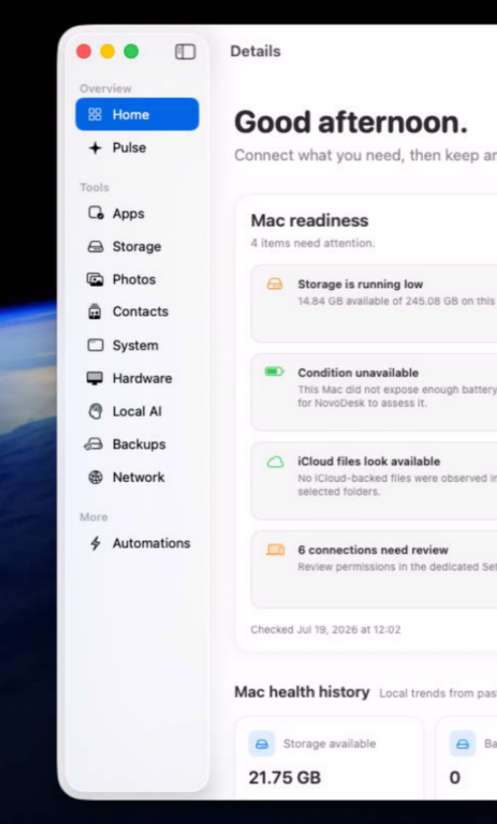This screenshot has width=497, height=824.
Task: Open the System label in sidebar
Action: (x=135, y=345)
